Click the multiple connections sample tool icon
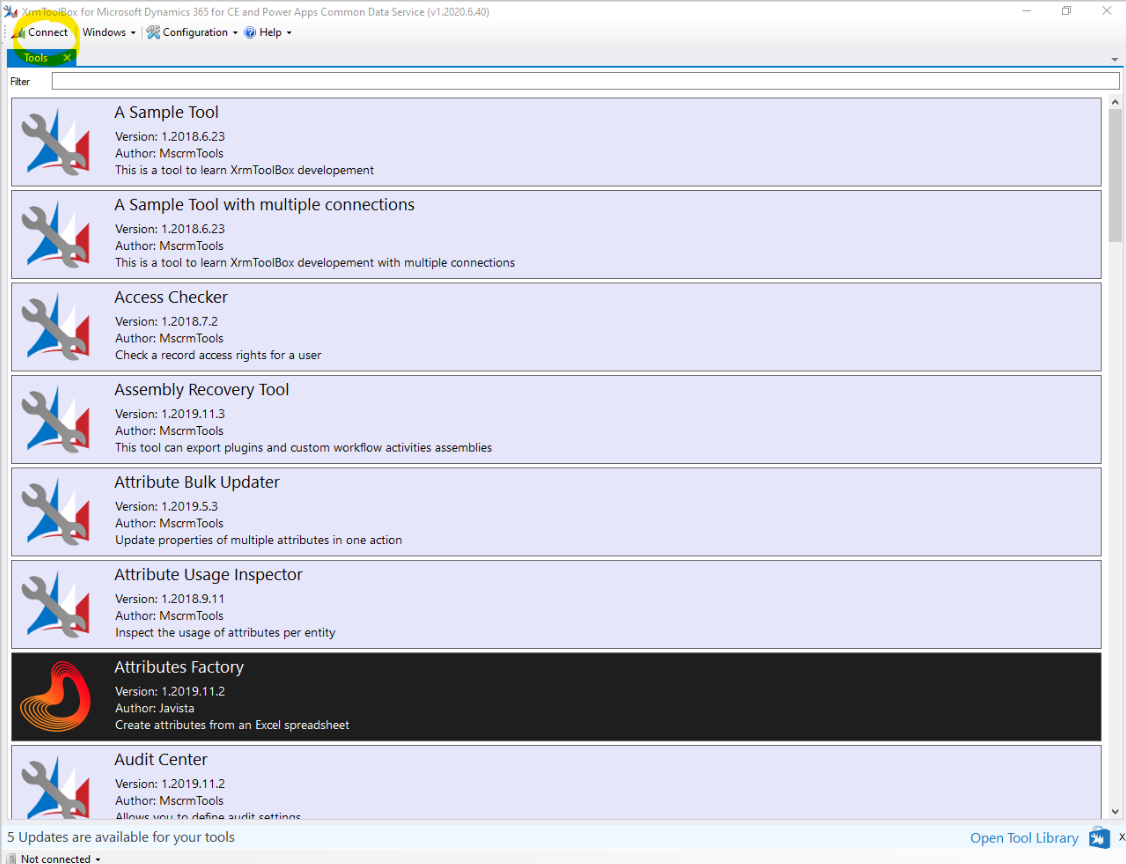The height and width of the screenshot is (864, 1126). [x=56, y=234]
